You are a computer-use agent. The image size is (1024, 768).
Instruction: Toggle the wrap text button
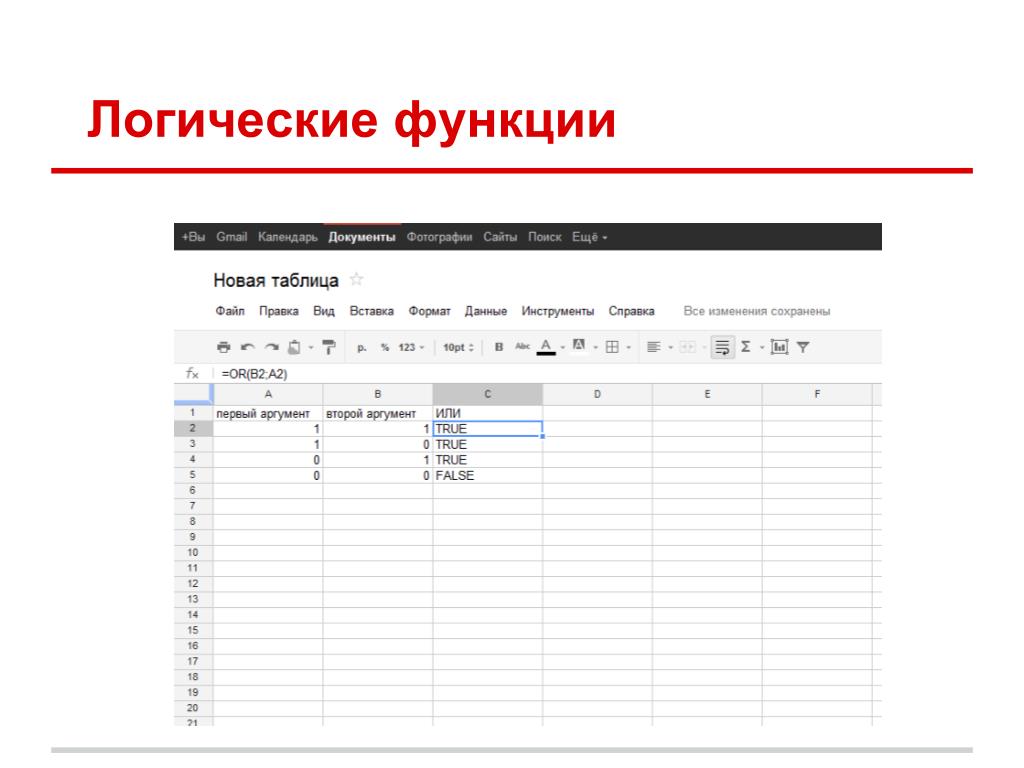[x=722, y=347]
